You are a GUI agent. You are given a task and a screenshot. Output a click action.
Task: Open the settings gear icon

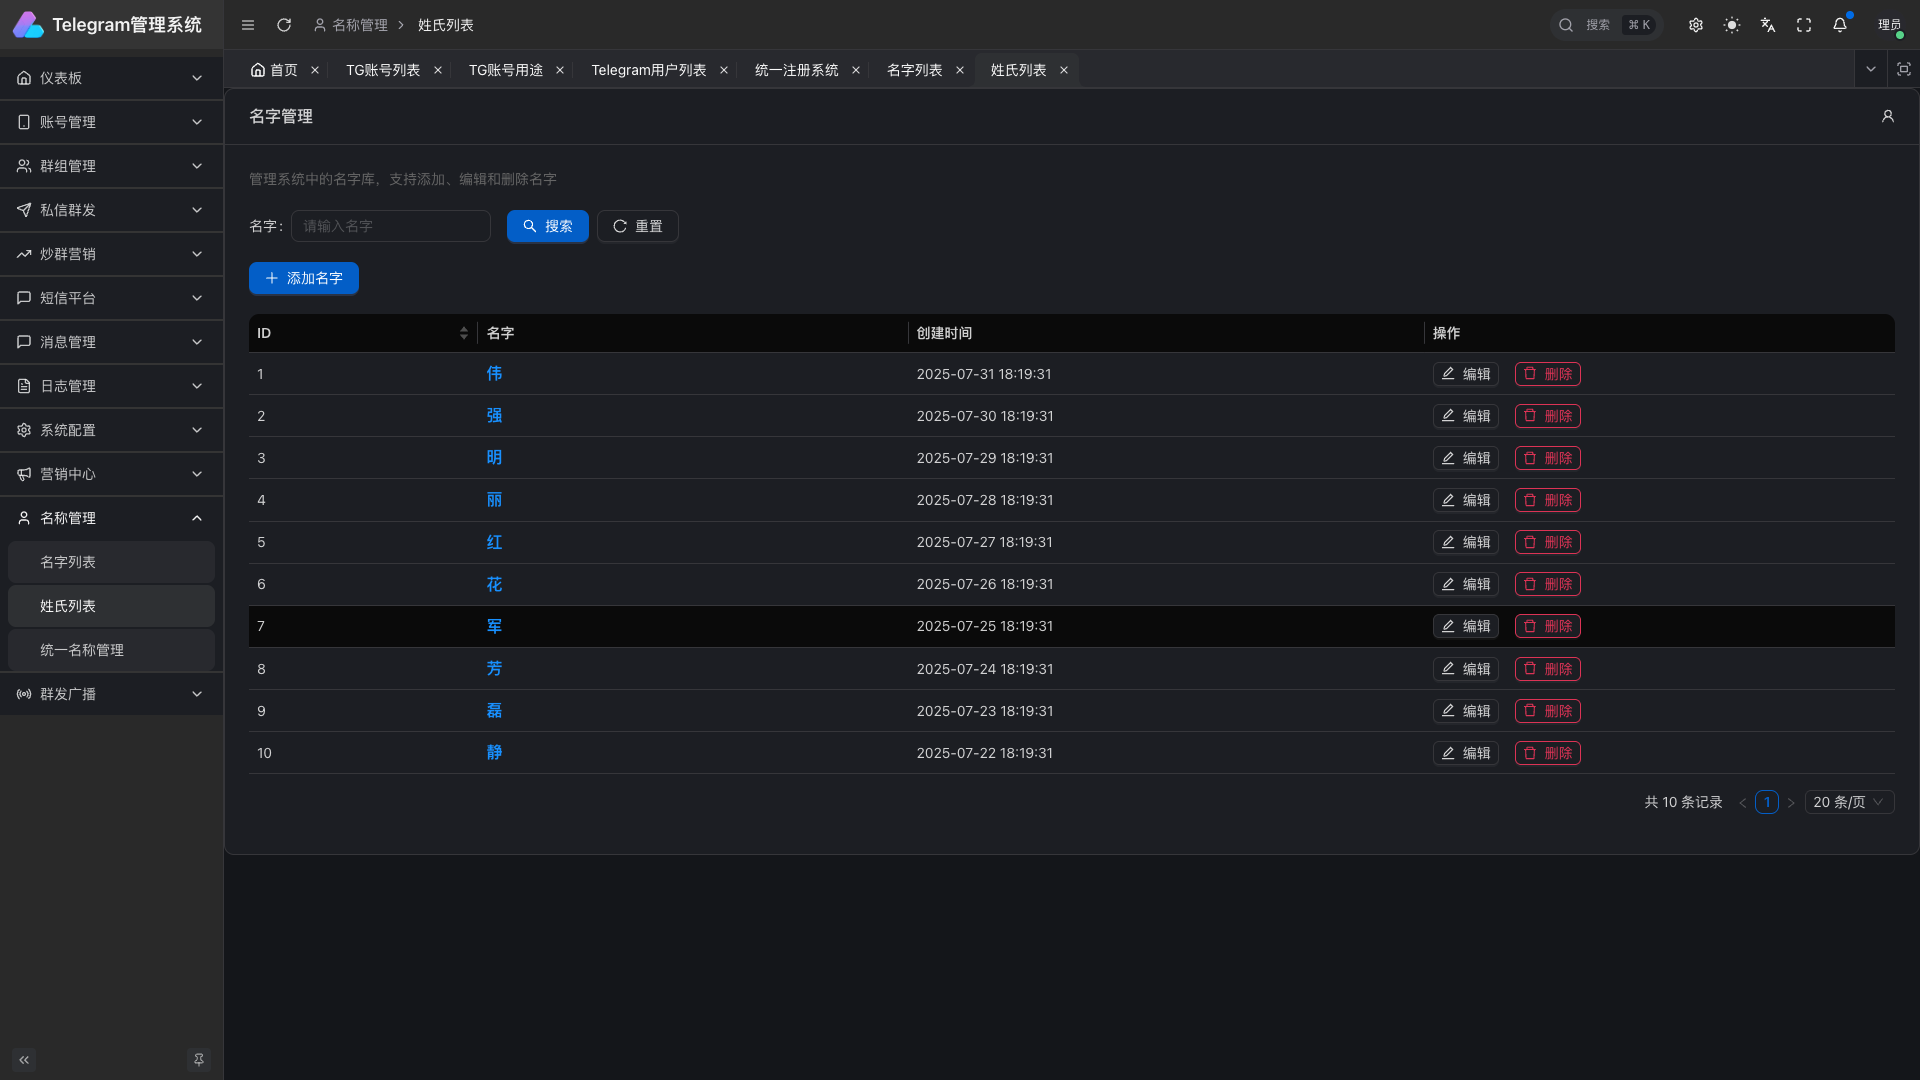coord(1696,25)
